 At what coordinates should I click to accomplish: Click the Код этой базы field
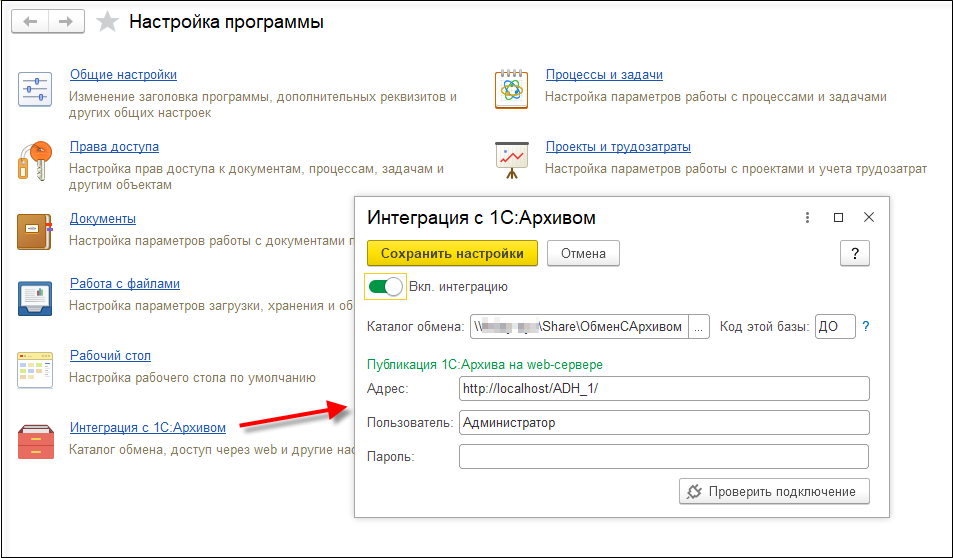click(835, 326)
